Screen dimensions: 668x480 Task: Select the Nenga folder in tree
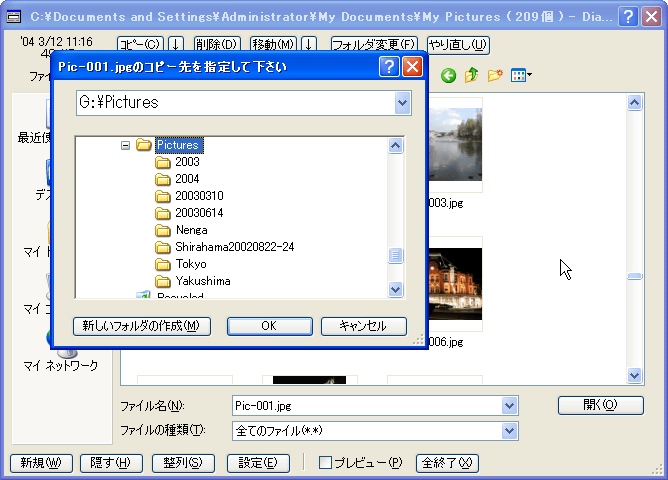pyautogui.click(x=191, y=230)
